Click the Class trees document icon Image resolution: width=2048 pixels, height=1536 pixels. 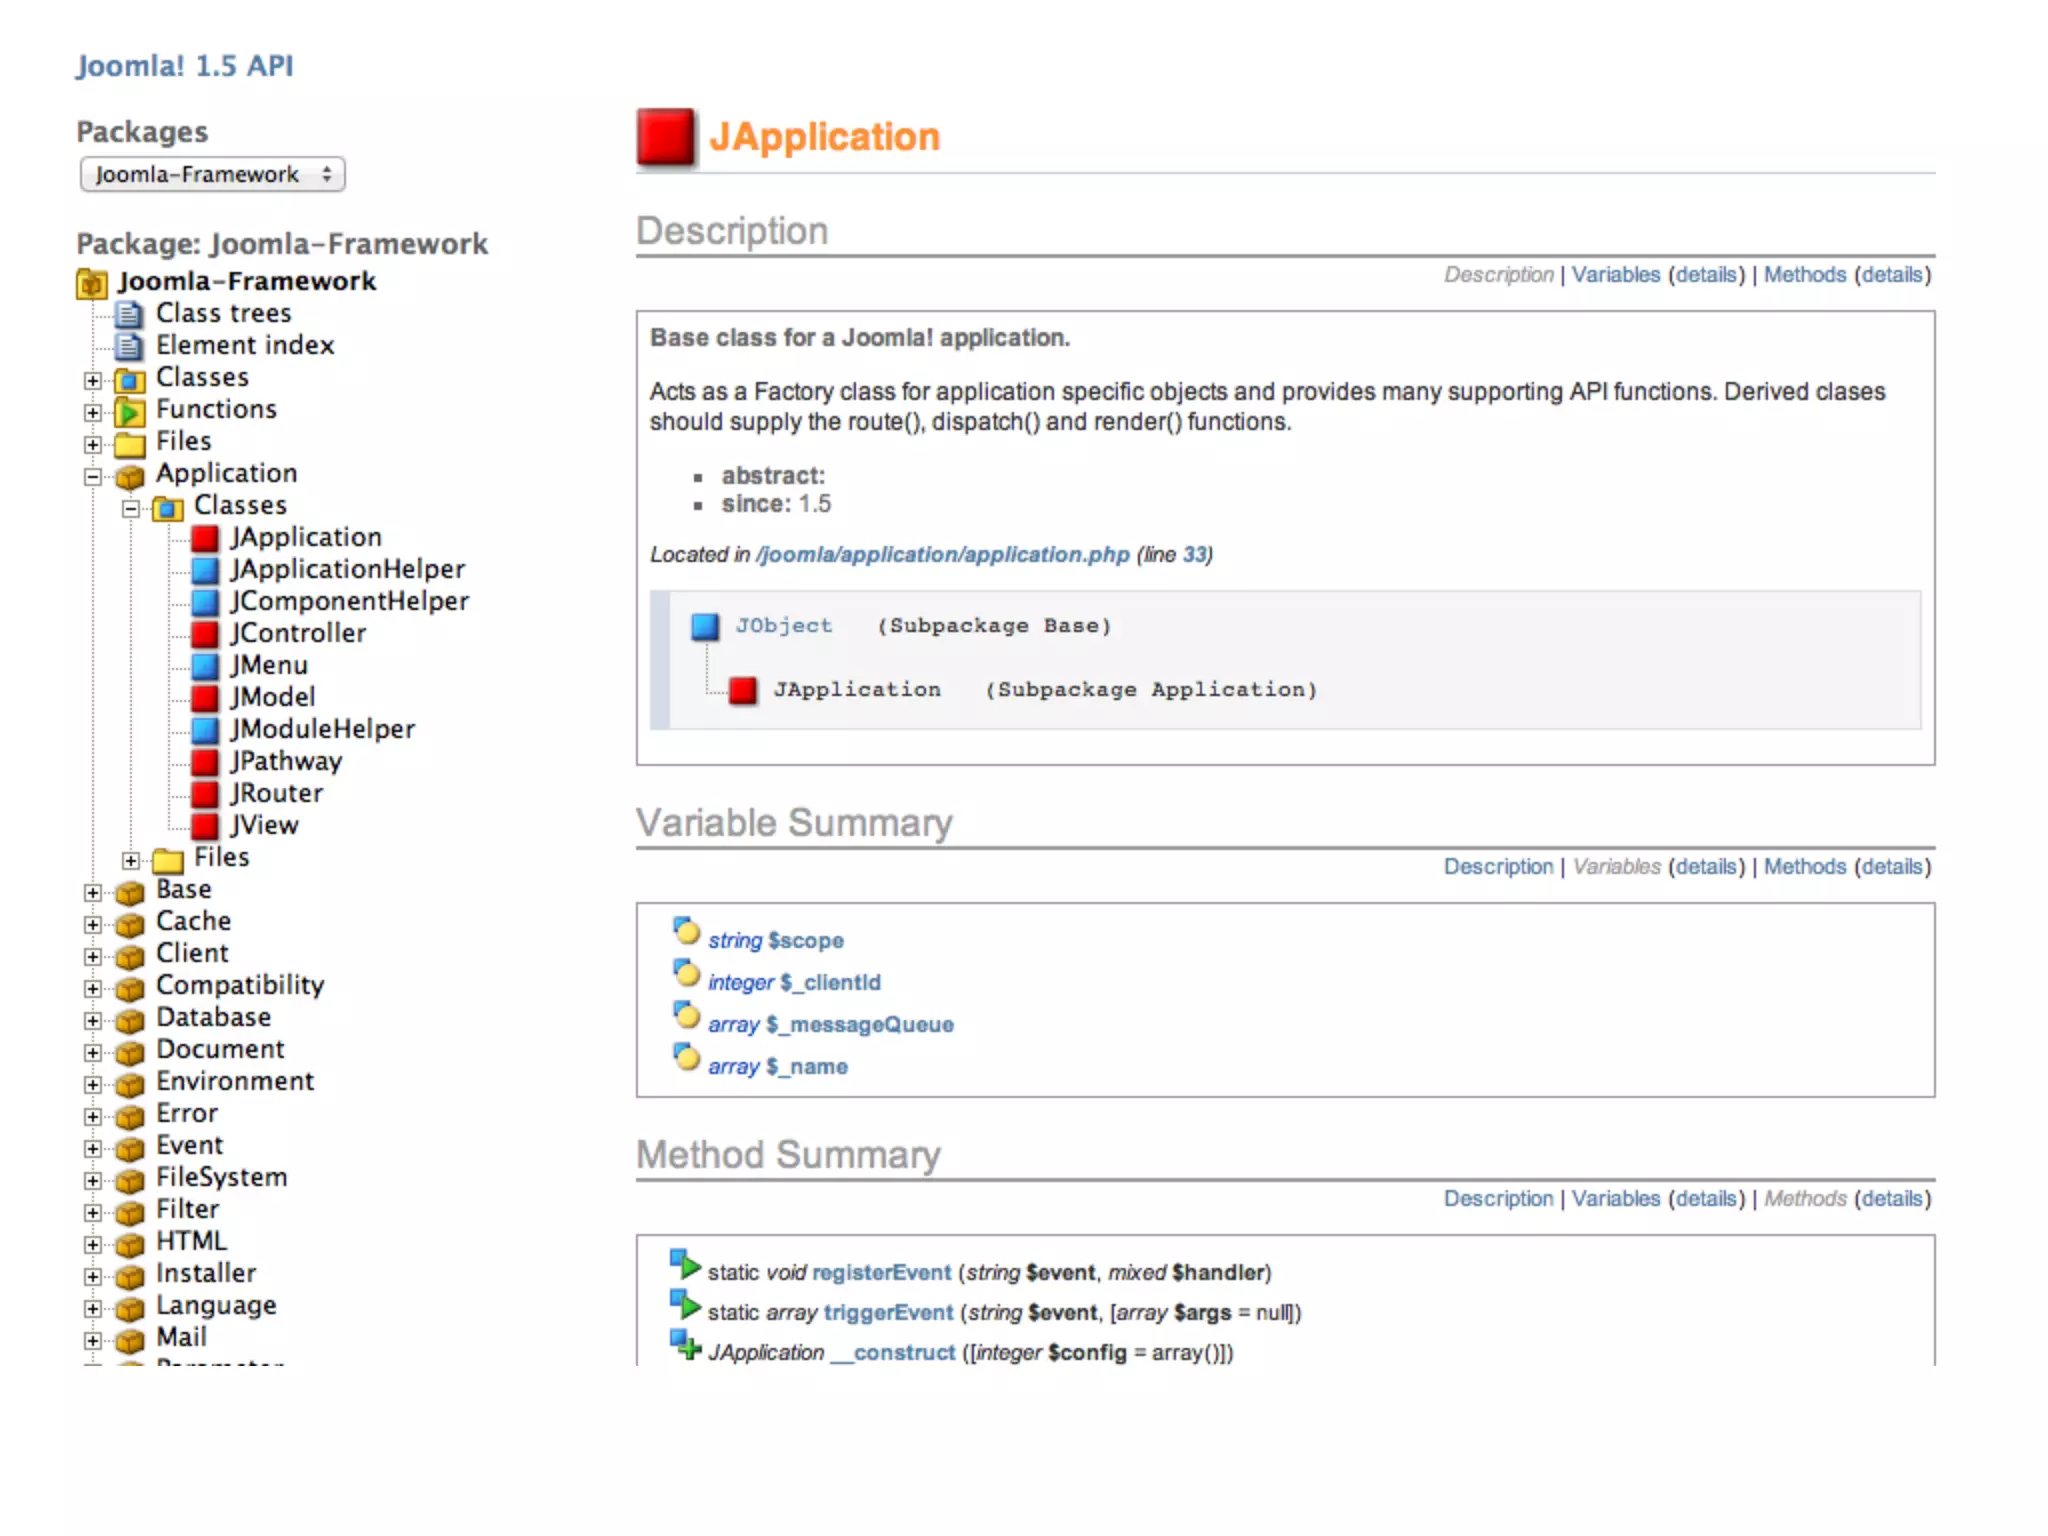click(128, 315)
